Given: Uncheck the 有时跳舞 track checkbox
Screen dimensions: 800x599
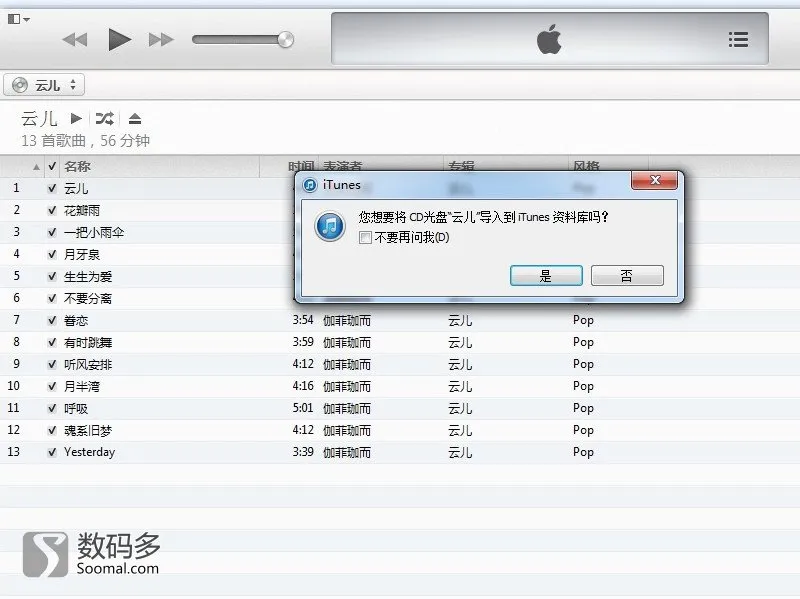Looking at the screenshot, I should 52,342.
